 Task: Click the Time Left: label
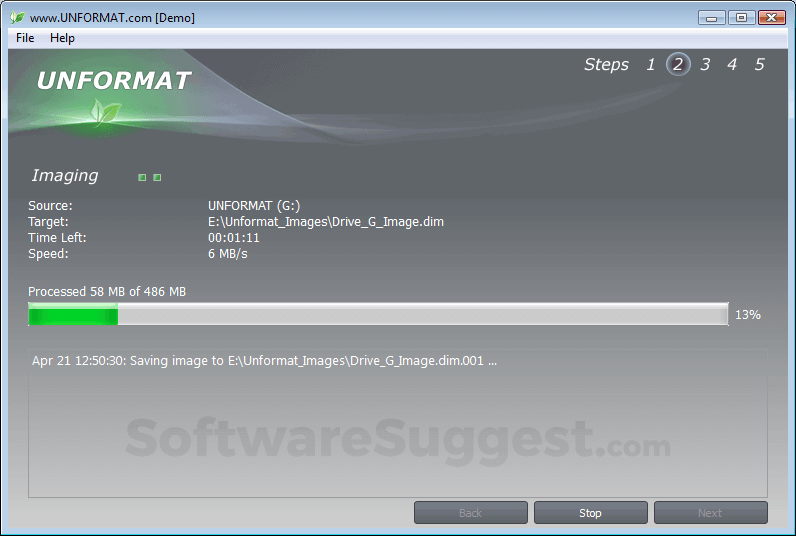[57, 238]
